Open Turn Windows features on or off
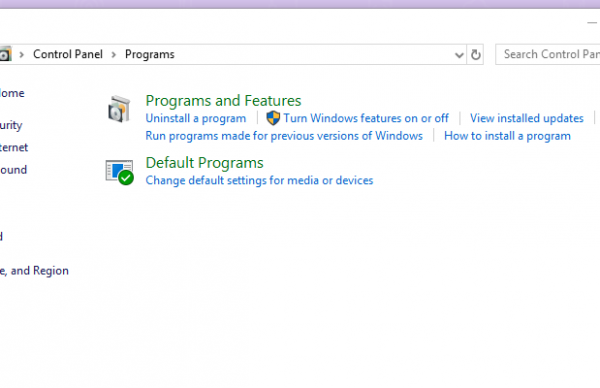The height and width of the screenshot is (388, 600). pos(366,118)
